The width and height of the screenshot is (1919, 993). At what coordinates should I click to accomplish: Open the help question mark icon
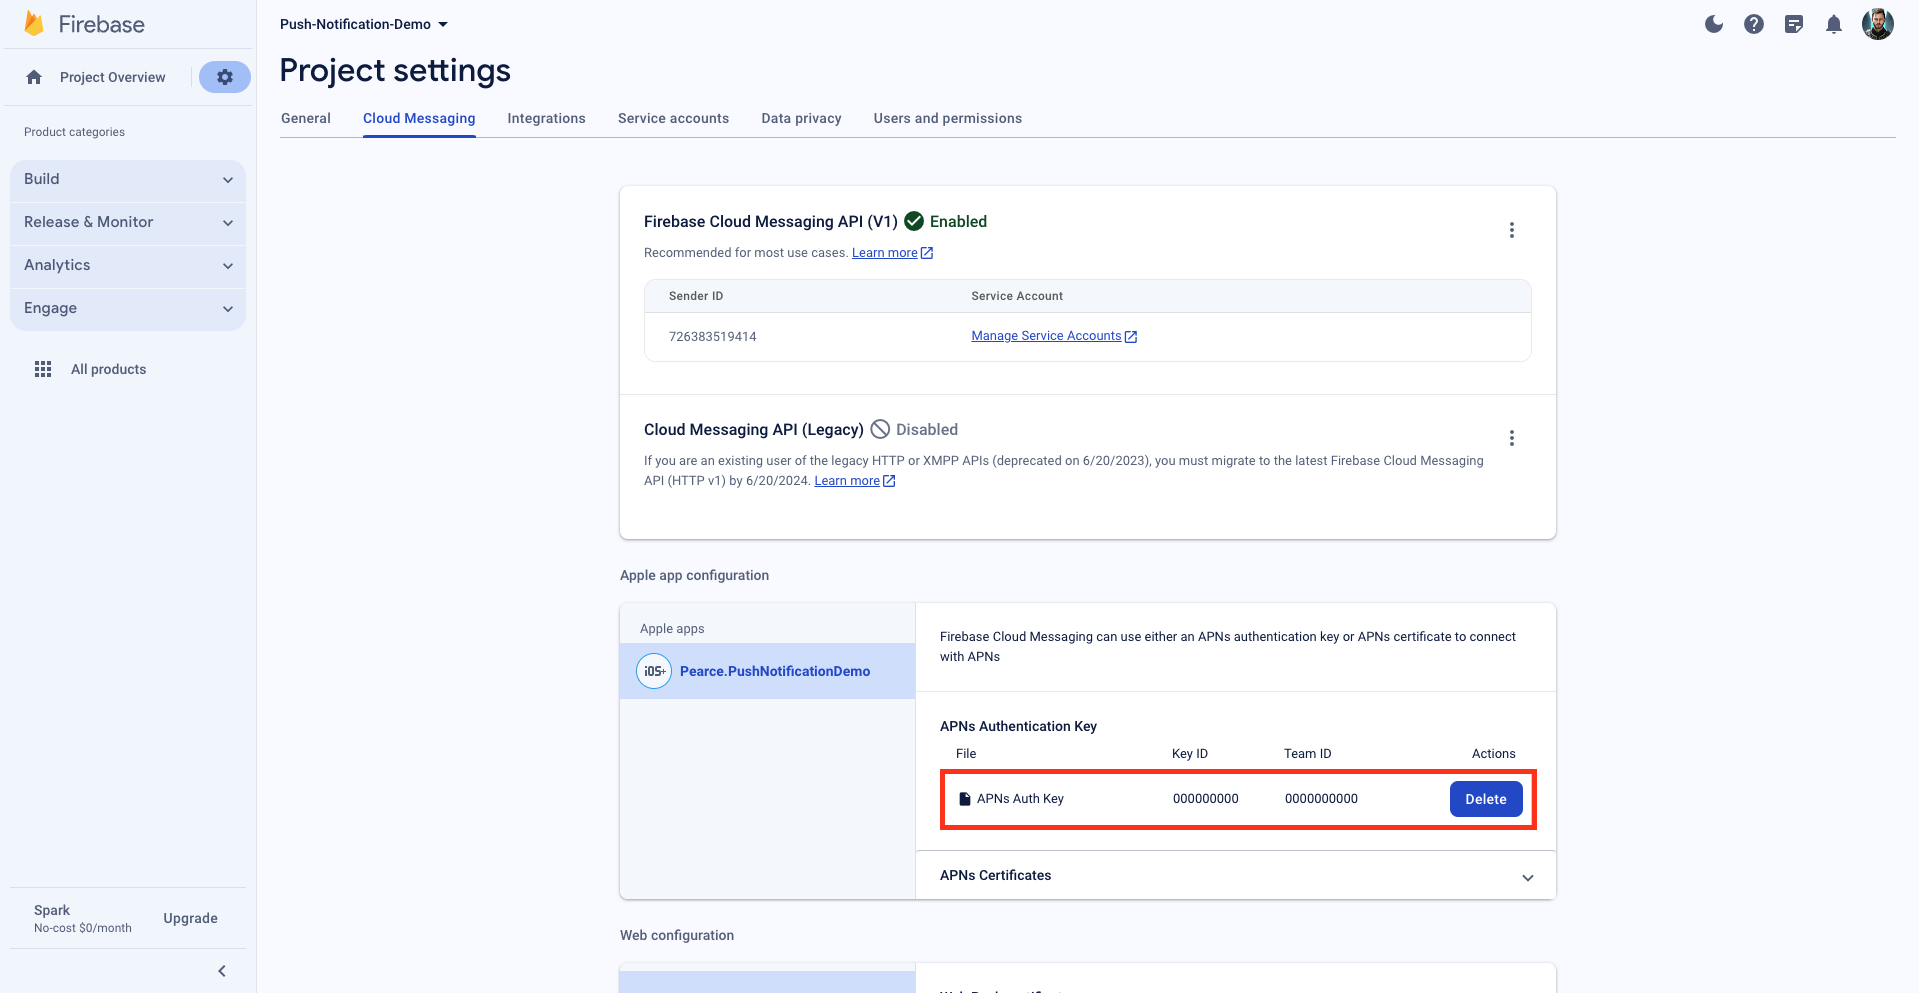click(1754, 24)
